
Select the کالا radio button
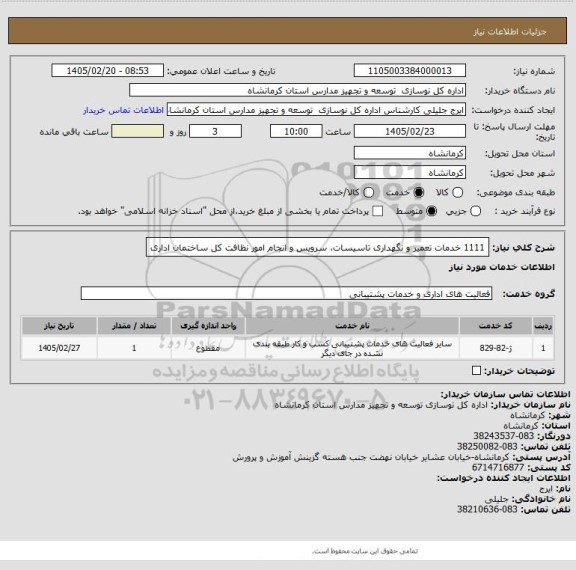(457, 192)
